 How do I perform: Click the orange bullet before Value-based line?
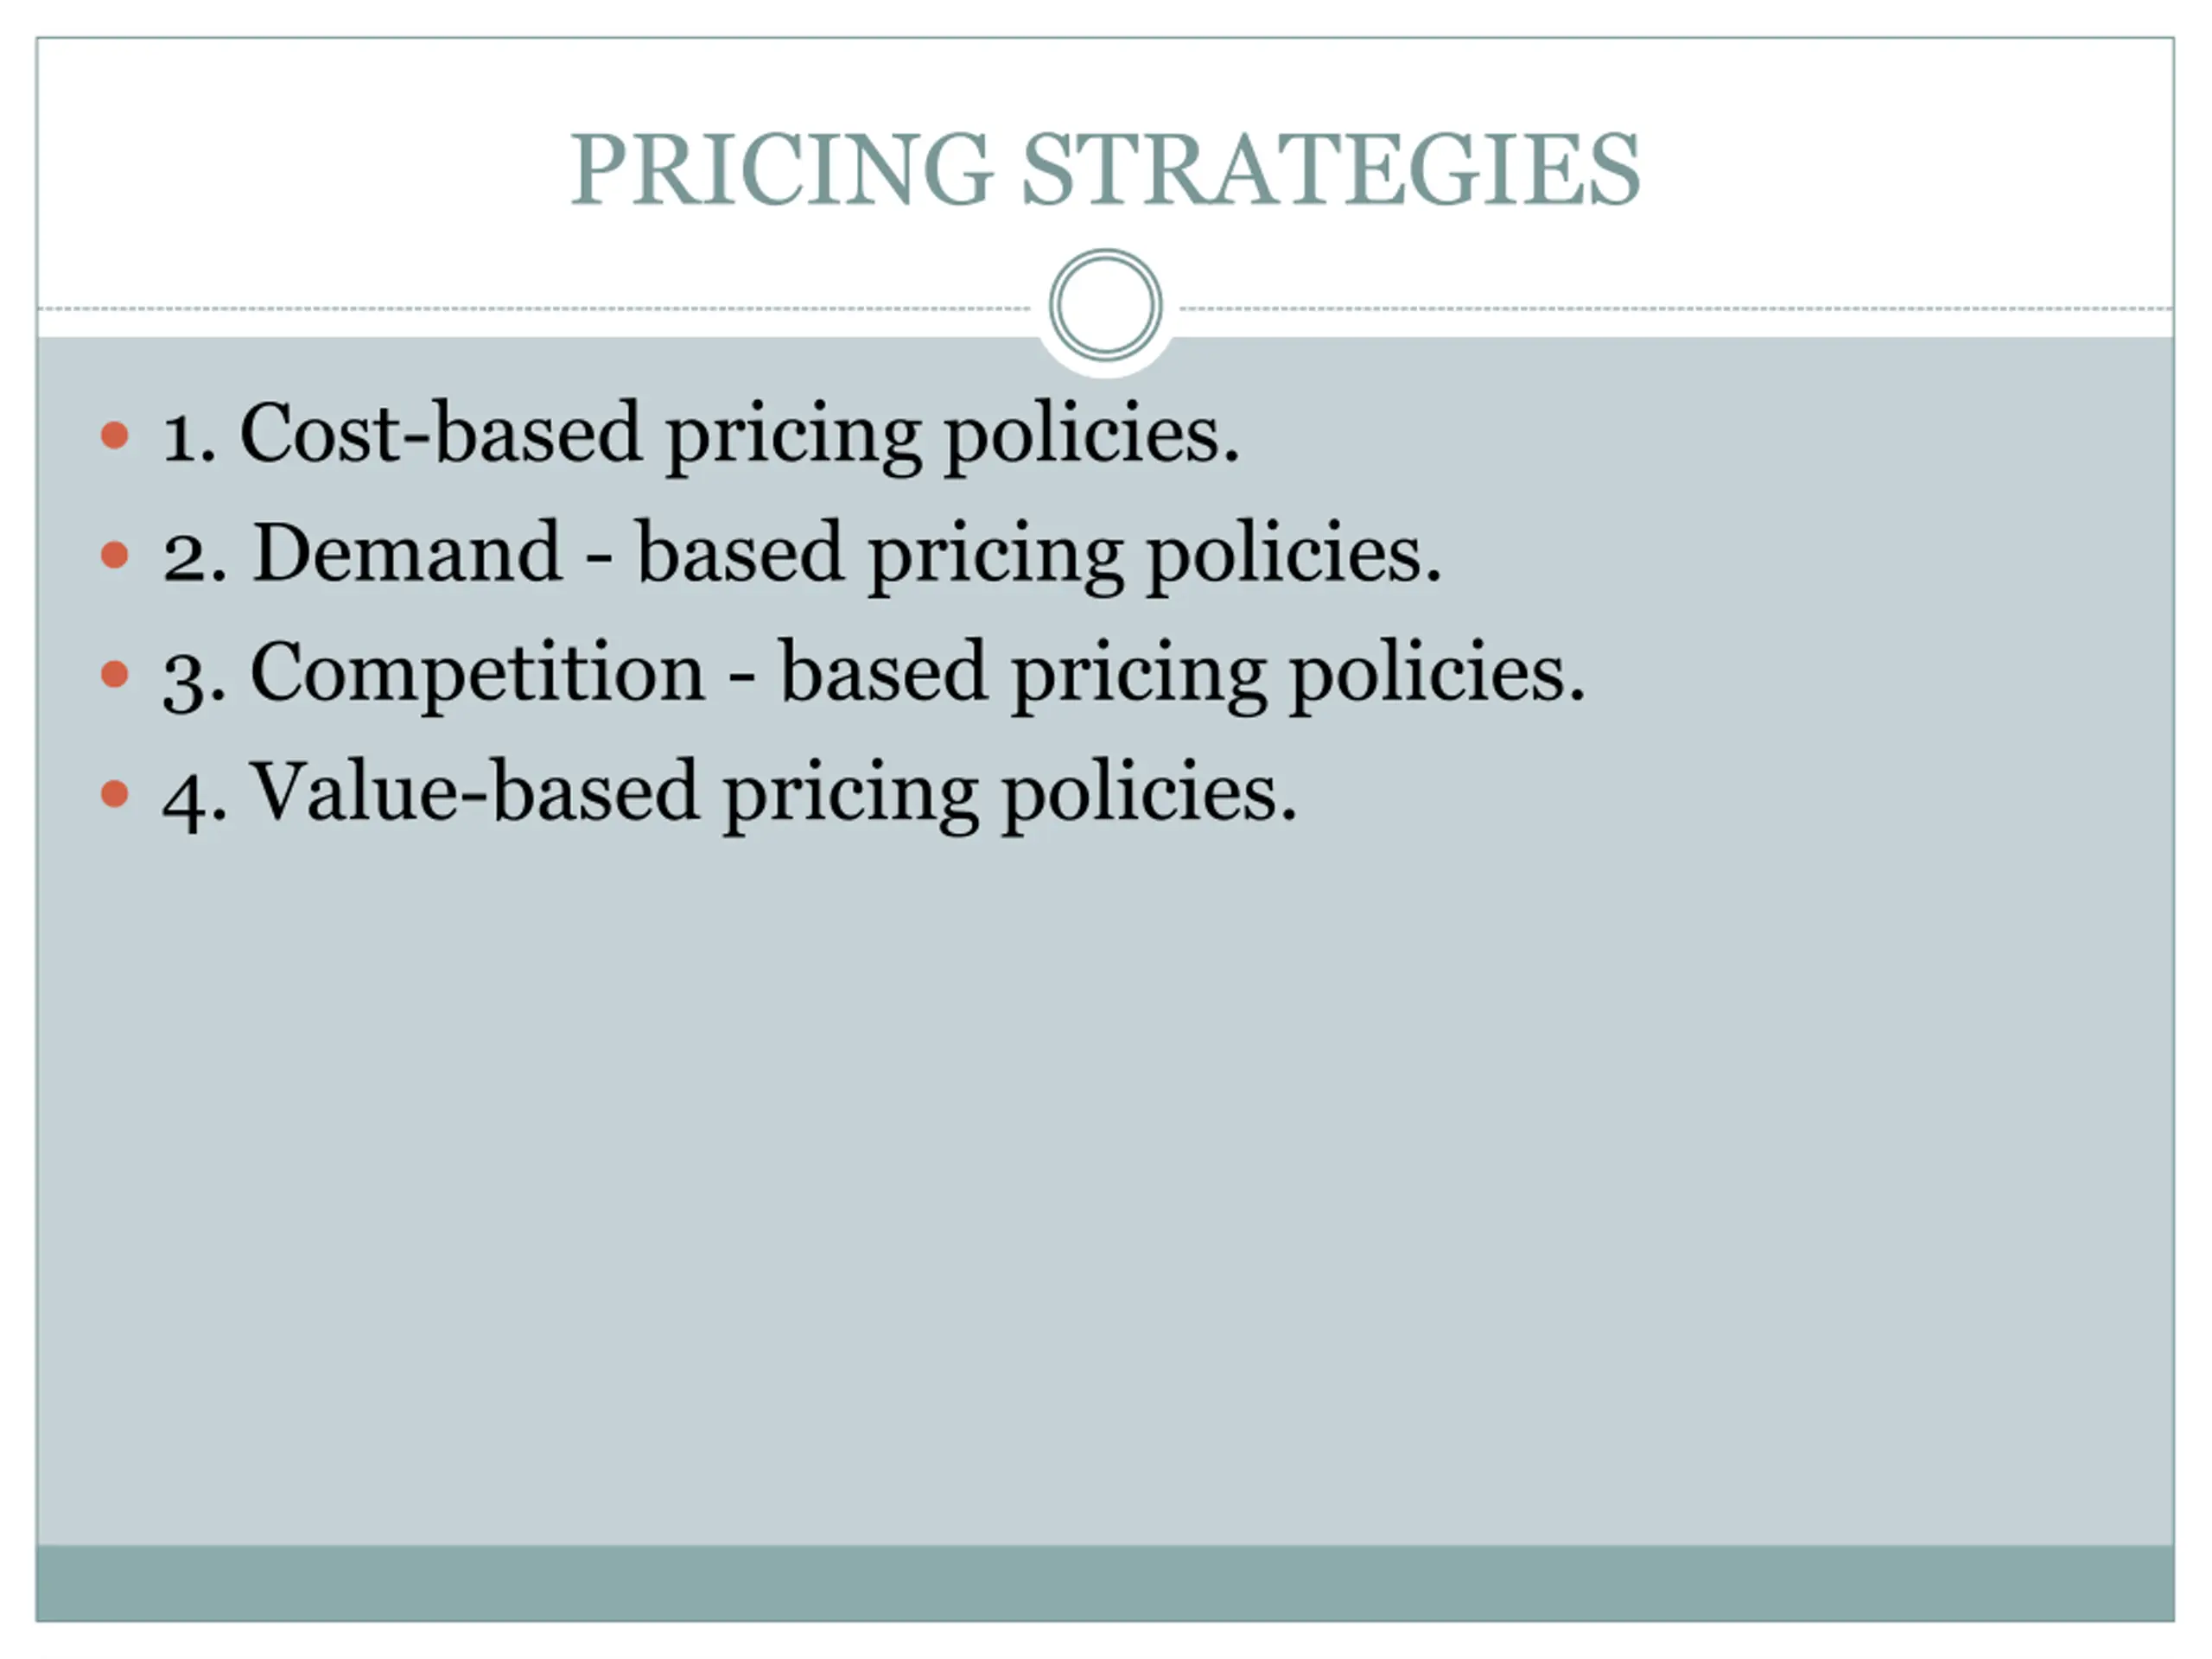[115, 794]
